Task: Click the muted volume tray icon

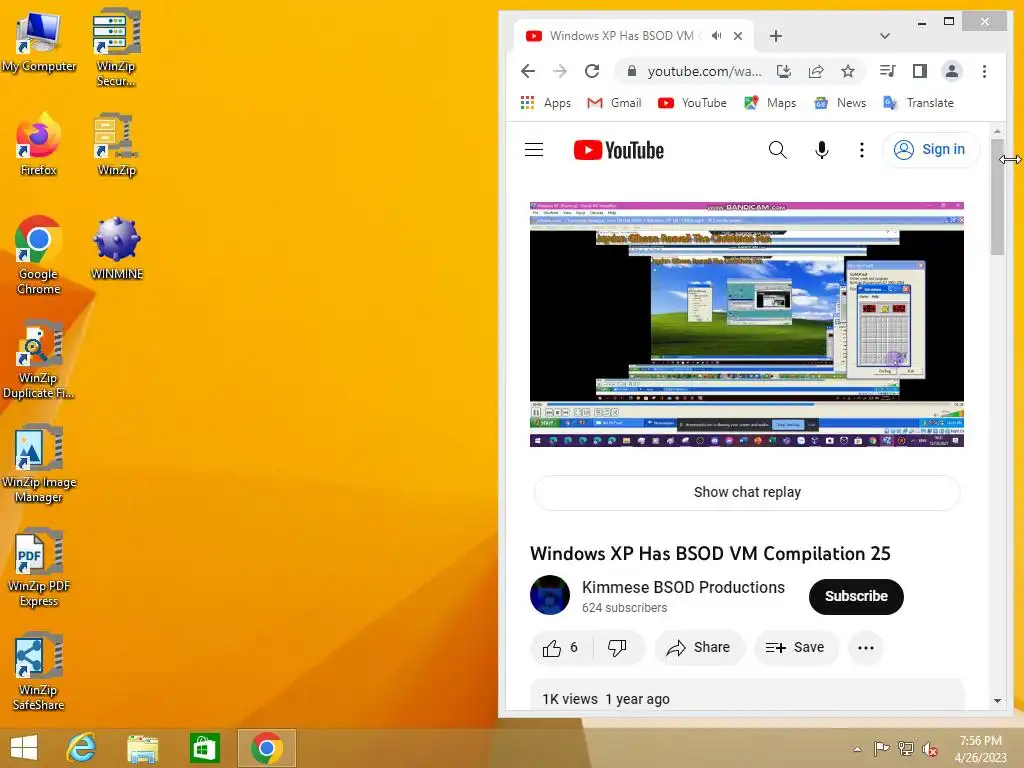Action: tap(929, 749)
